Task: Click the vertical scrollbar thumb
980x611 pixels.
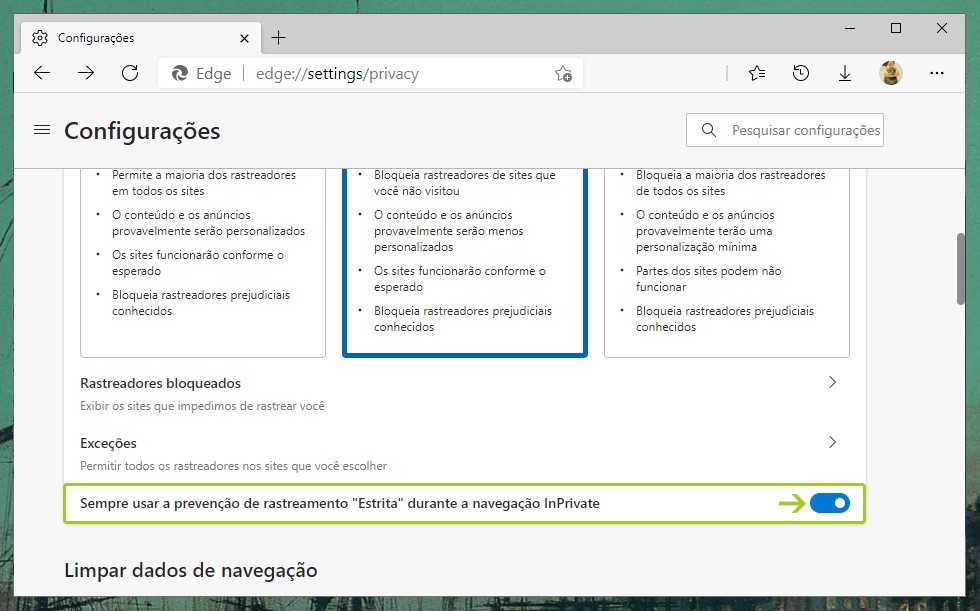Action: [961, 269]
